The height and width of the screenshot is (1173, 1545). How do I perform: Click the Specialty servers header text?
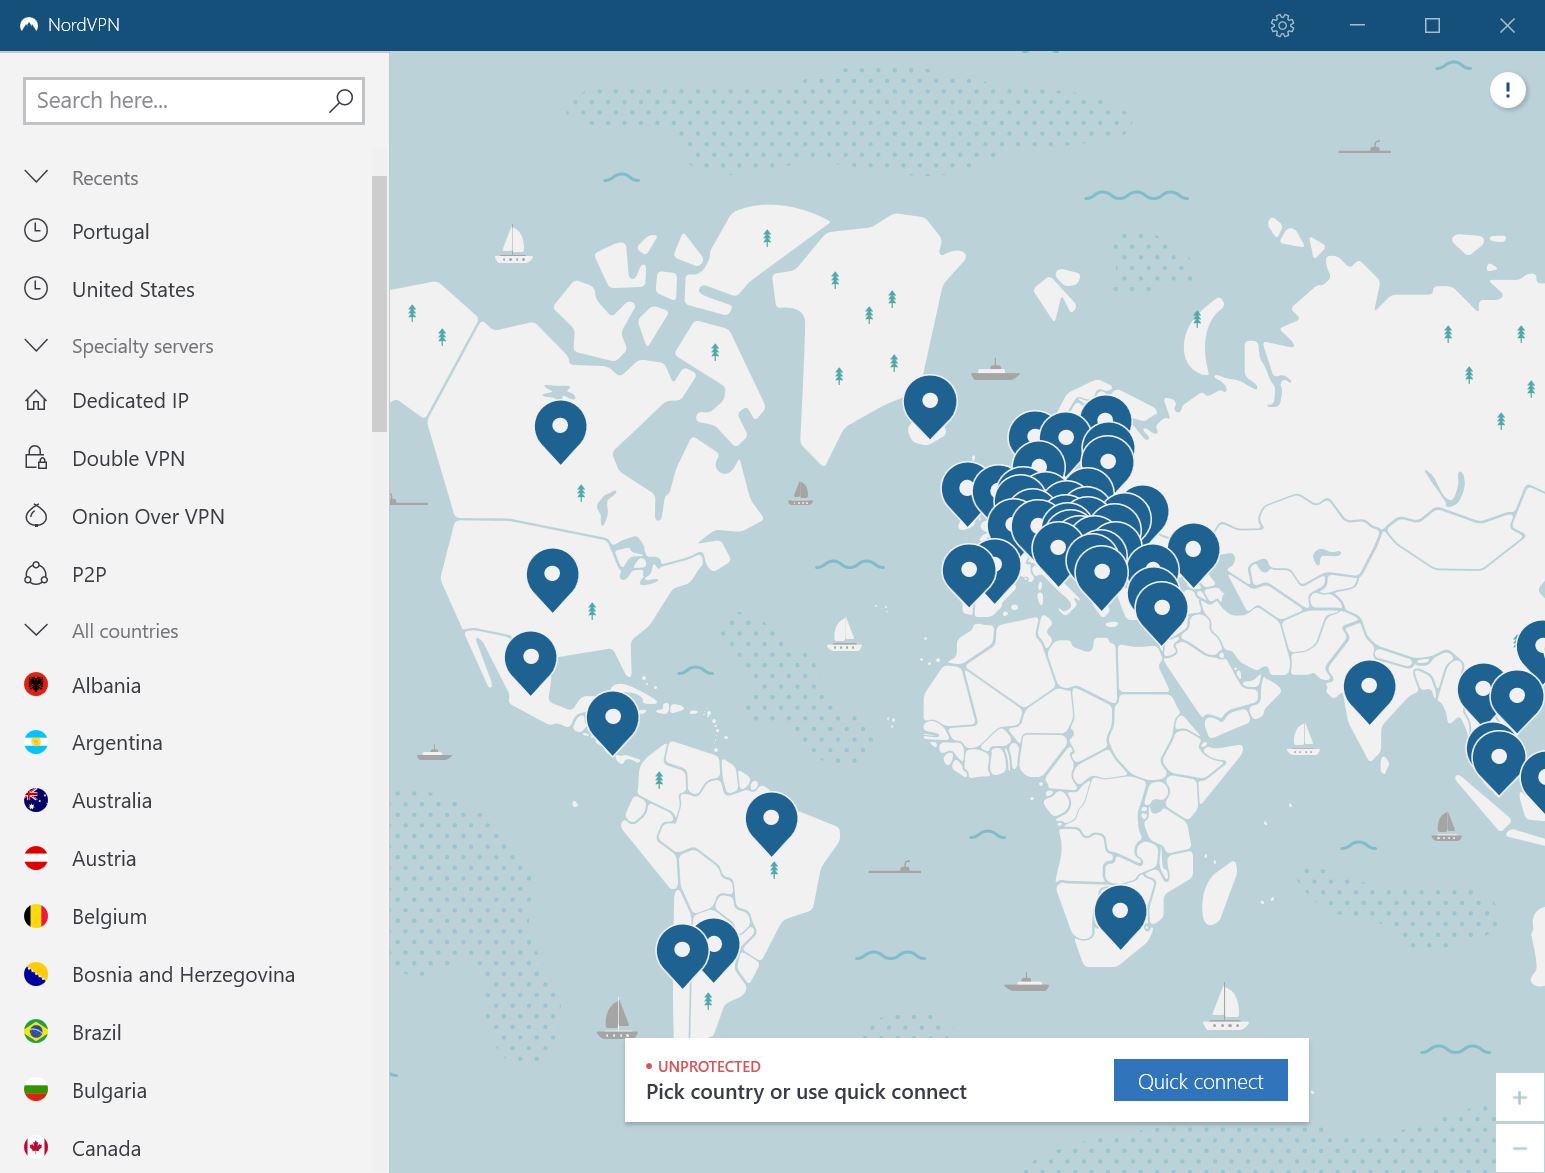(142, 346)
